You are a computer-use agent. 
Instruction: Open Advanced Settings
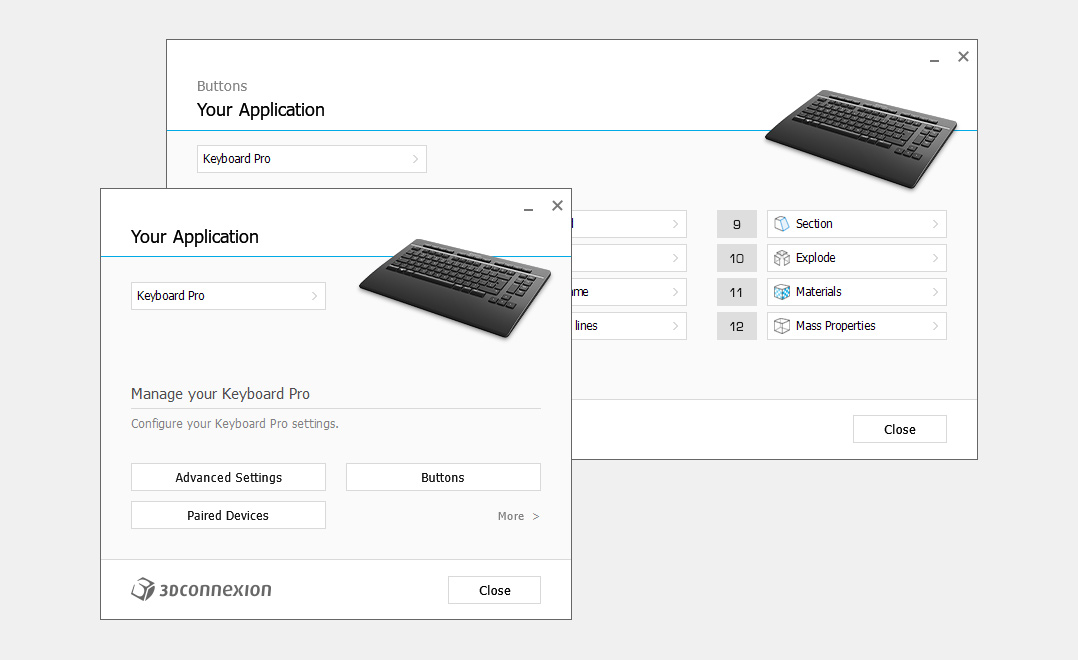(x=228, y=477)
